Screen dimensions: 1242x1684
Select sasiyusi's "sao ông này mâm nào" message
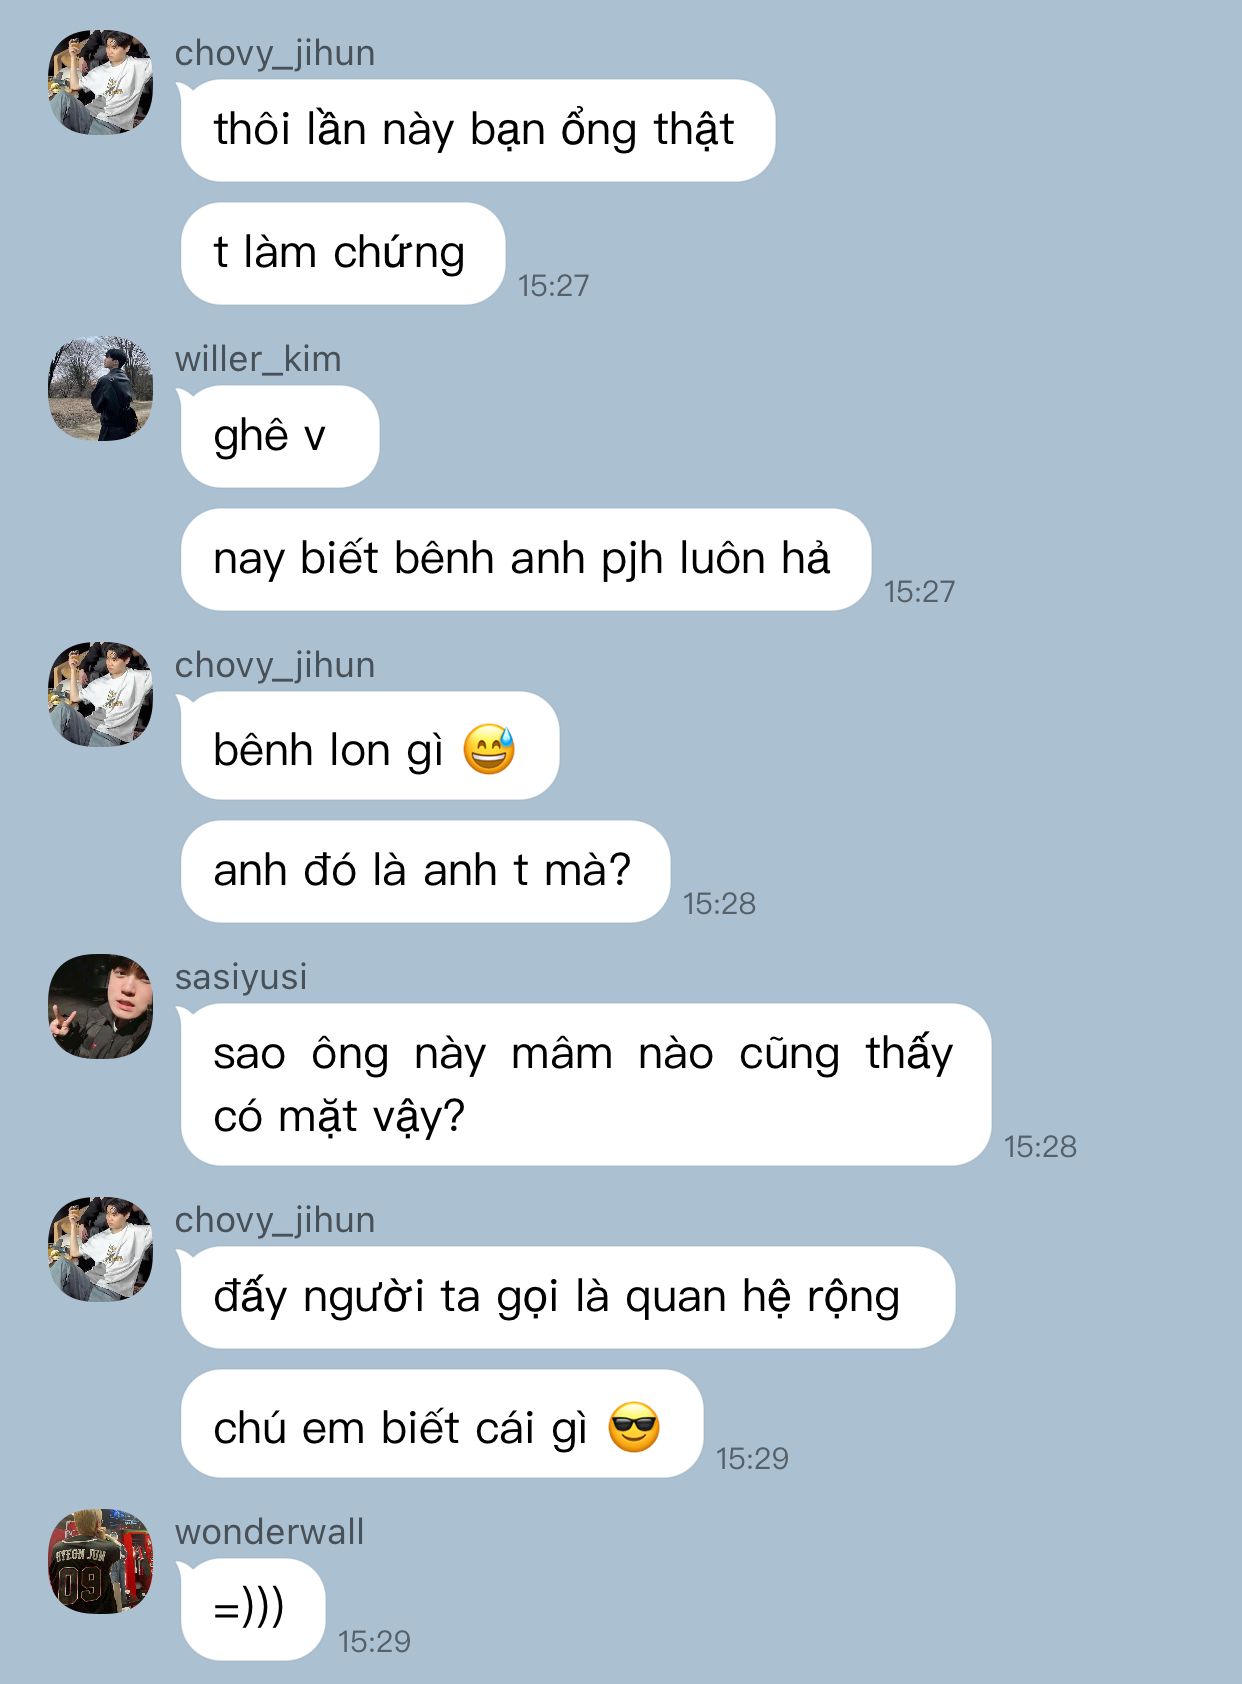(586, 1085)
